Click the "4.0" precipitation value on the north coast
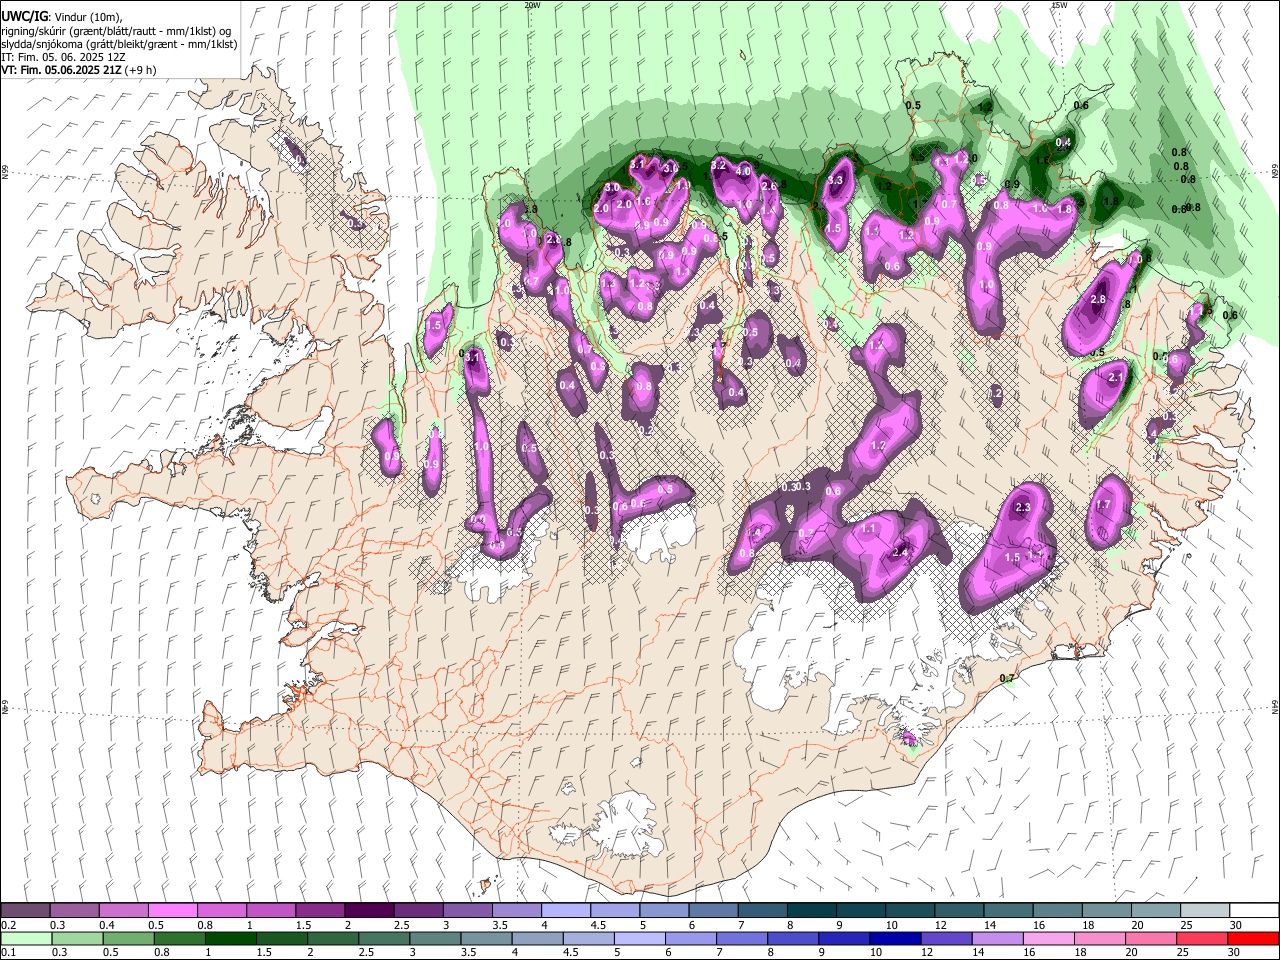The height and width of the screenshot is (960, 1280). coord(743,171)
